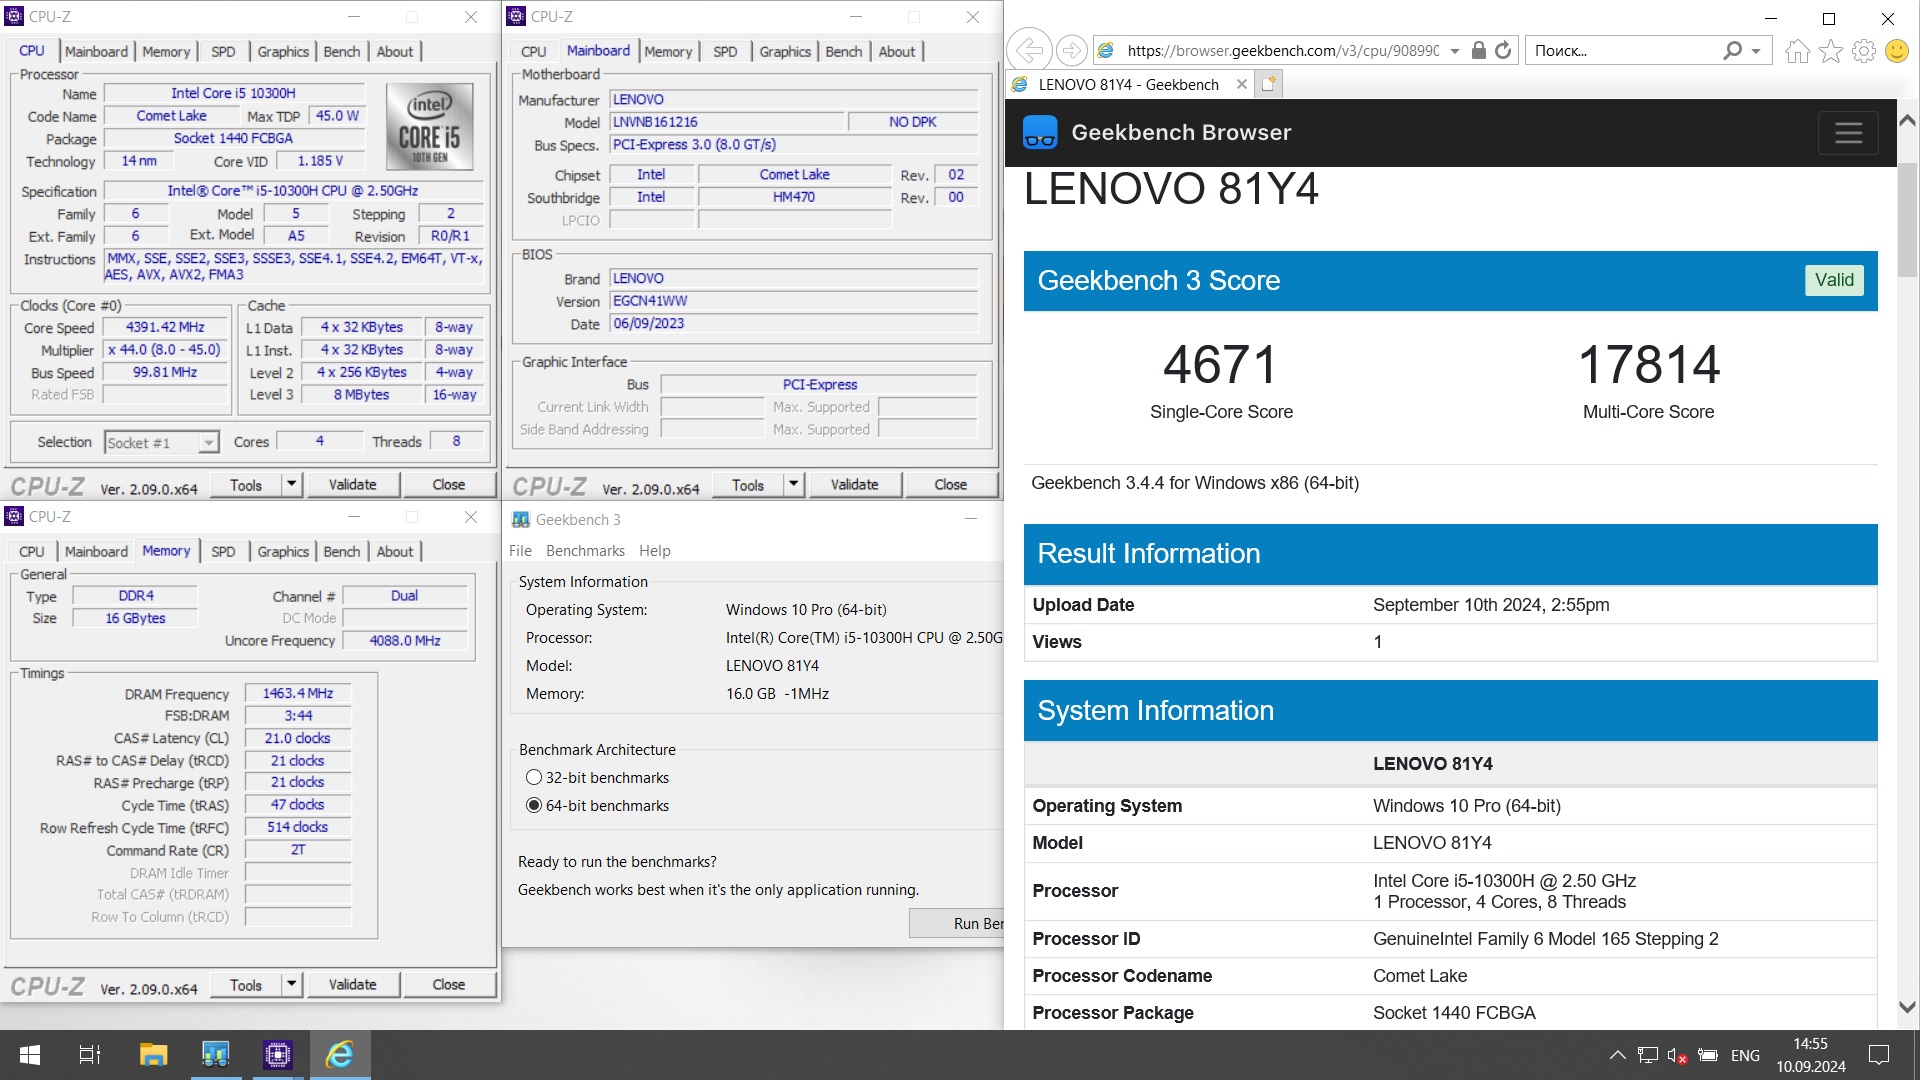
Task: Open Tools dropdown arrow in Memory tab window
Action: (291, 984)
